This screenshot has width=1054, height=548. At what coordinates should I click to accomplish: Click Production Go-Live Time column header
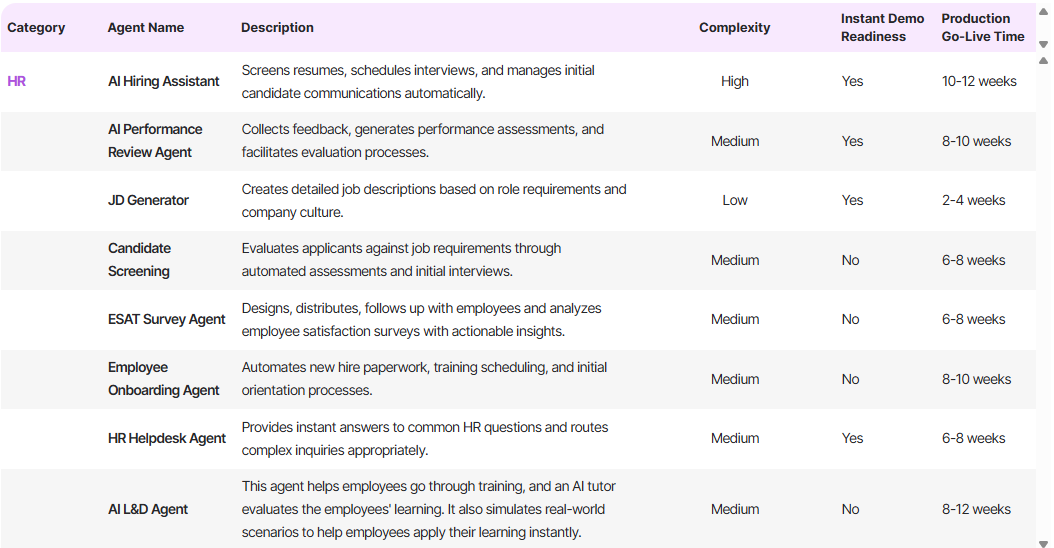(983, 28)
